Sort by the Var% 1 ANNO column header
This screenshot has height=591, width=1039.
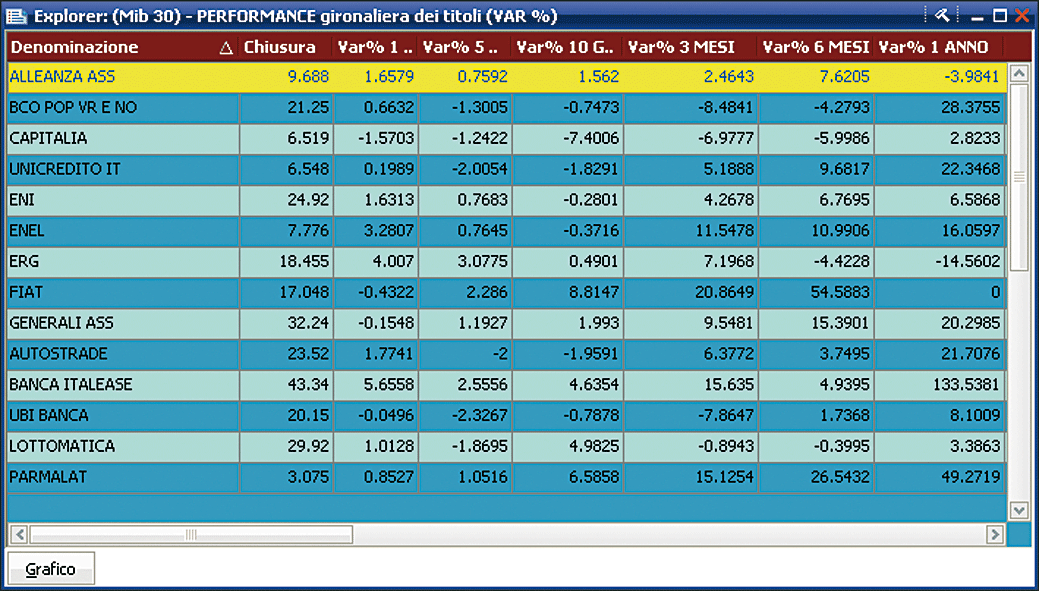click(940, 47)
